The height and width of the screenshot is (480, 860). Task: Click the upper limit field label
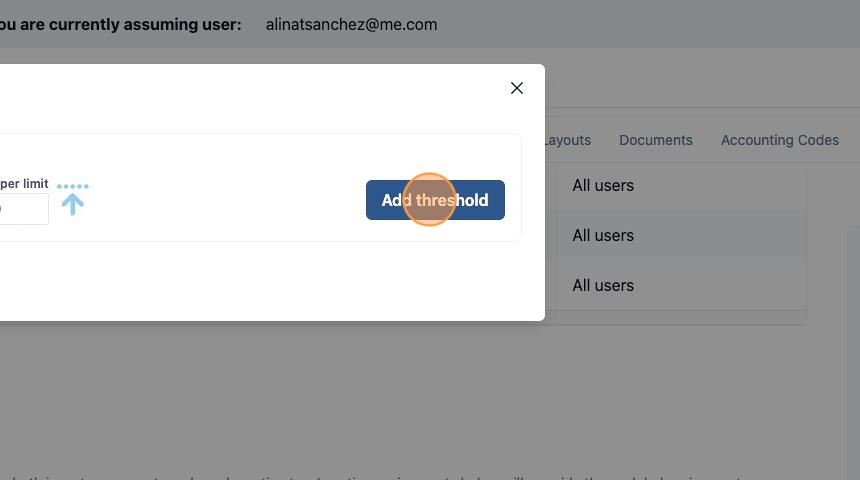click(x=24, y=184)
